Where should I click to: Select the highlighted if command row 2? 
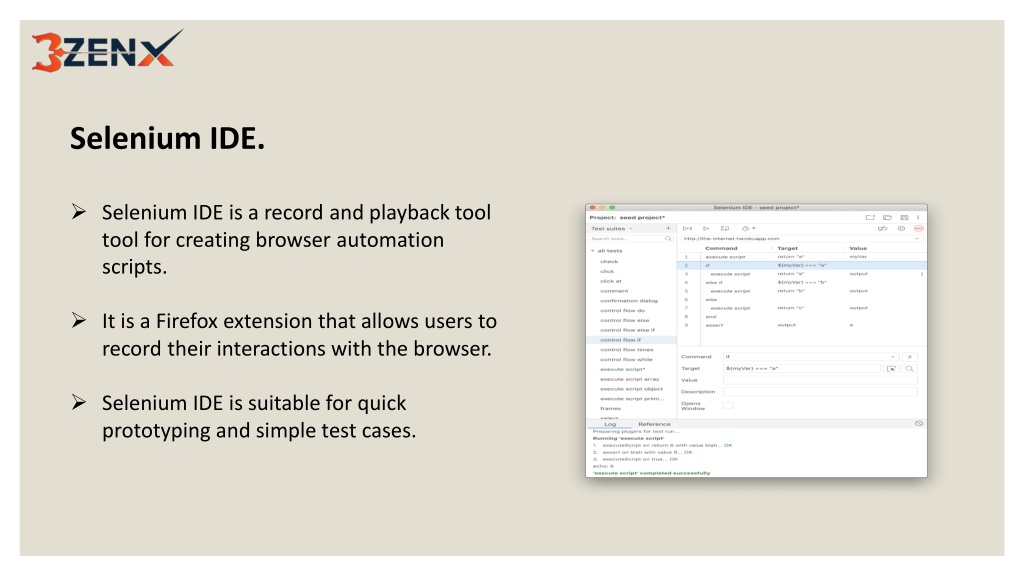(802, 266)
